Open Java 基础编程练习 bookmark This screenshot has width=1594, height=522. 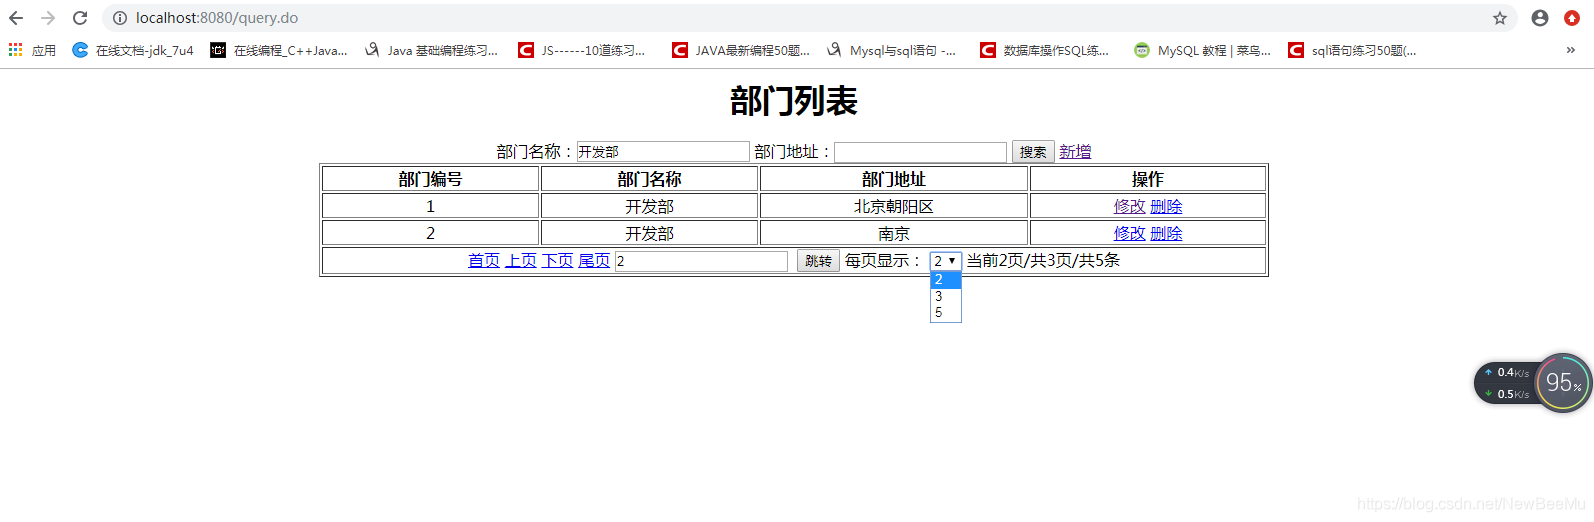click(431, 50)
